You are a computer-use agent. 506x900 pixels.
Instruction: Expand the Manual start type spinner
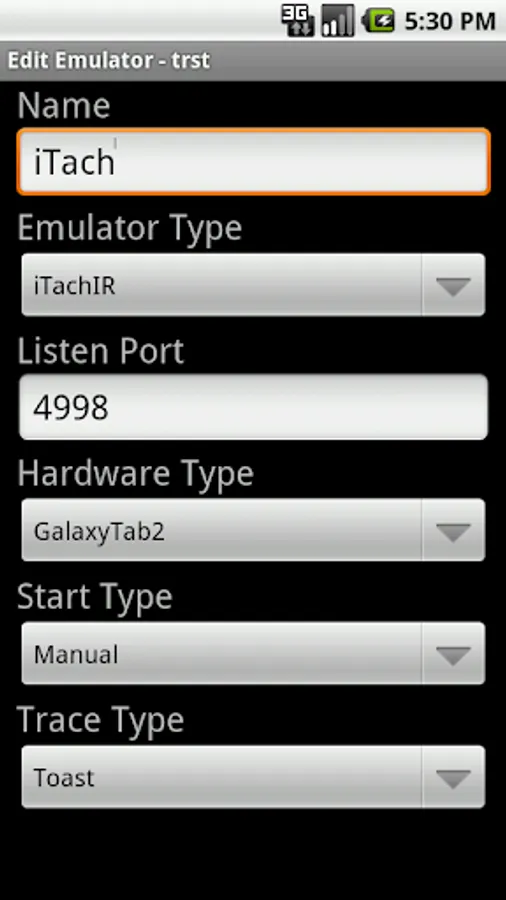click(253, 654)
